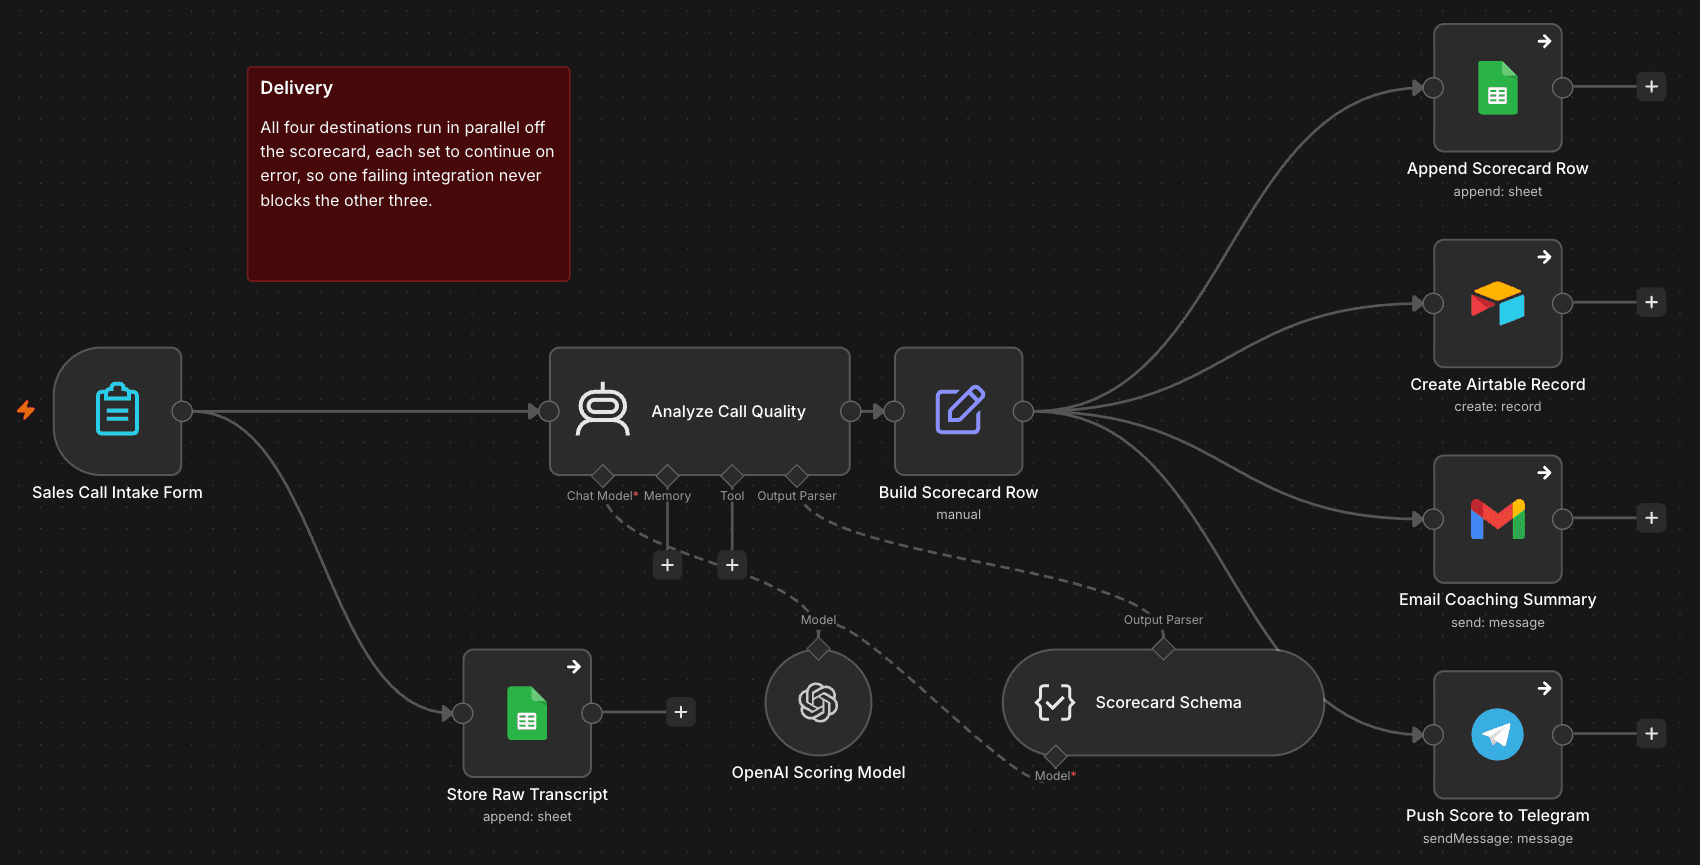The width and height of the screenshot is (1700, 865).
Task: Open the Analyze Call Quality agent robot icon
Action: [x=603, y=410]
